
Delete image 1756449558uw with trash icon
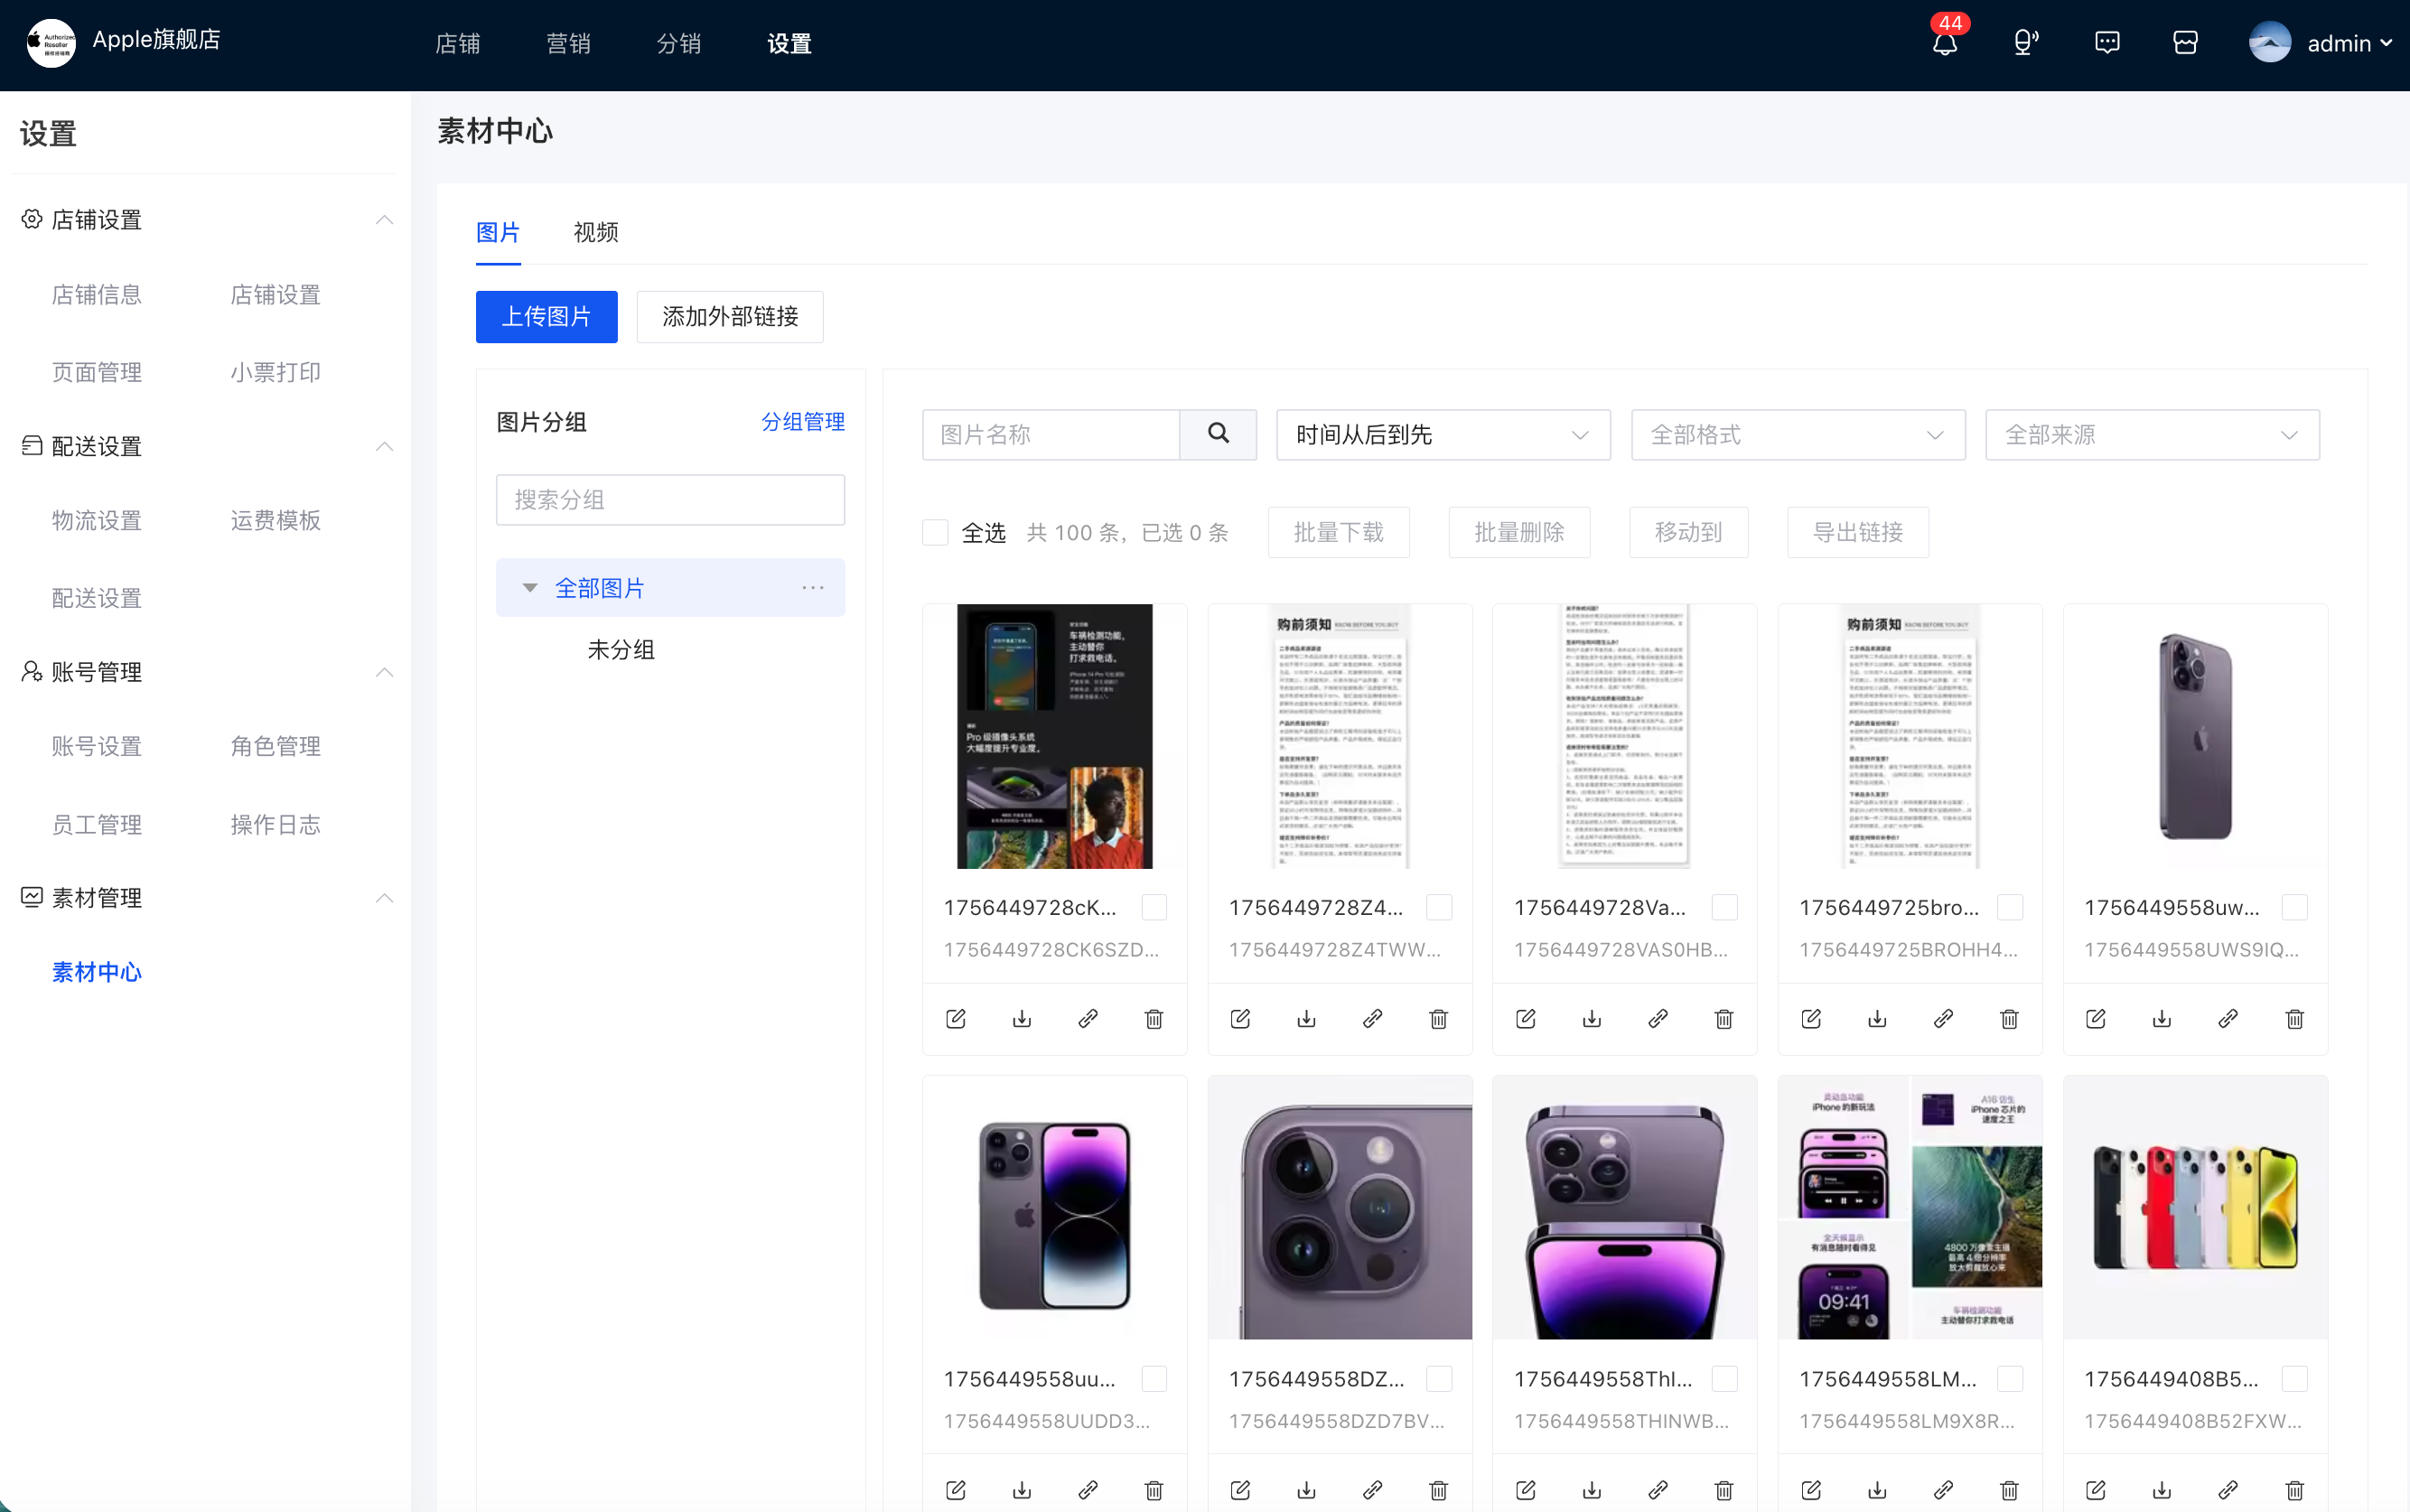tap(2294, 1018)
